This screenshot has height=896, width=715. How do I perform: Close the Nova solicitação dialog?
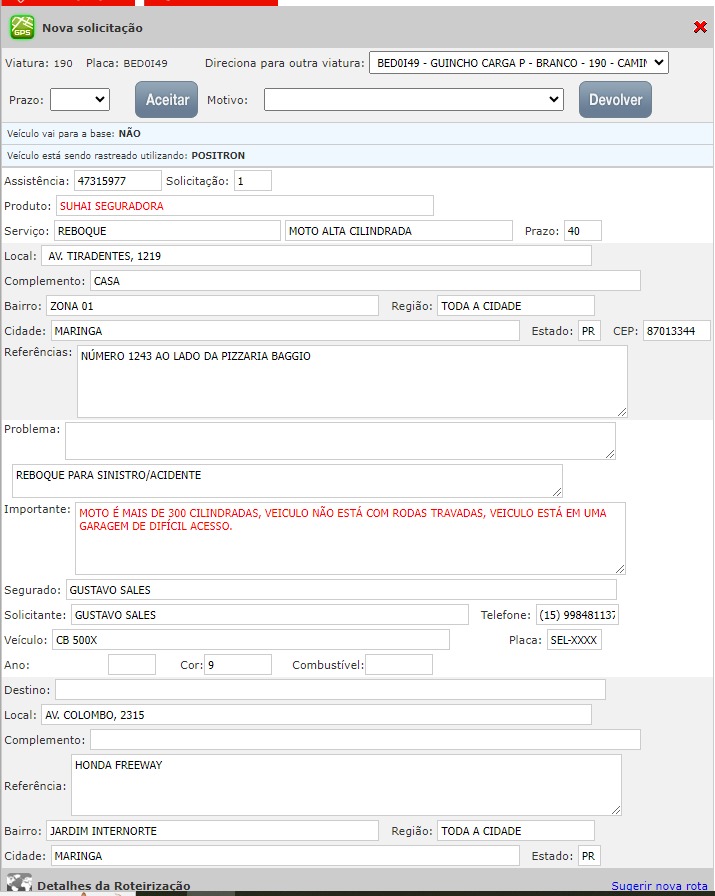pyautogui.click(x=700, y=27)
